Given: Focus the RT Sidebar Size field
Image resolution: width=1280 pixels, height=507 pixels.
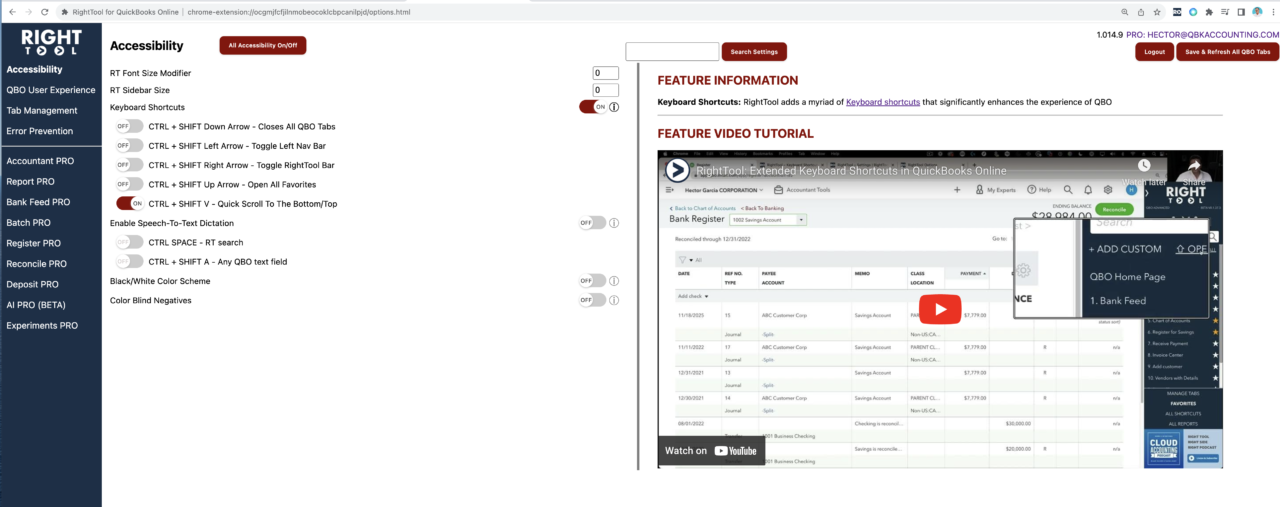Looking at the screenshot, I should (x=605, y=90).
